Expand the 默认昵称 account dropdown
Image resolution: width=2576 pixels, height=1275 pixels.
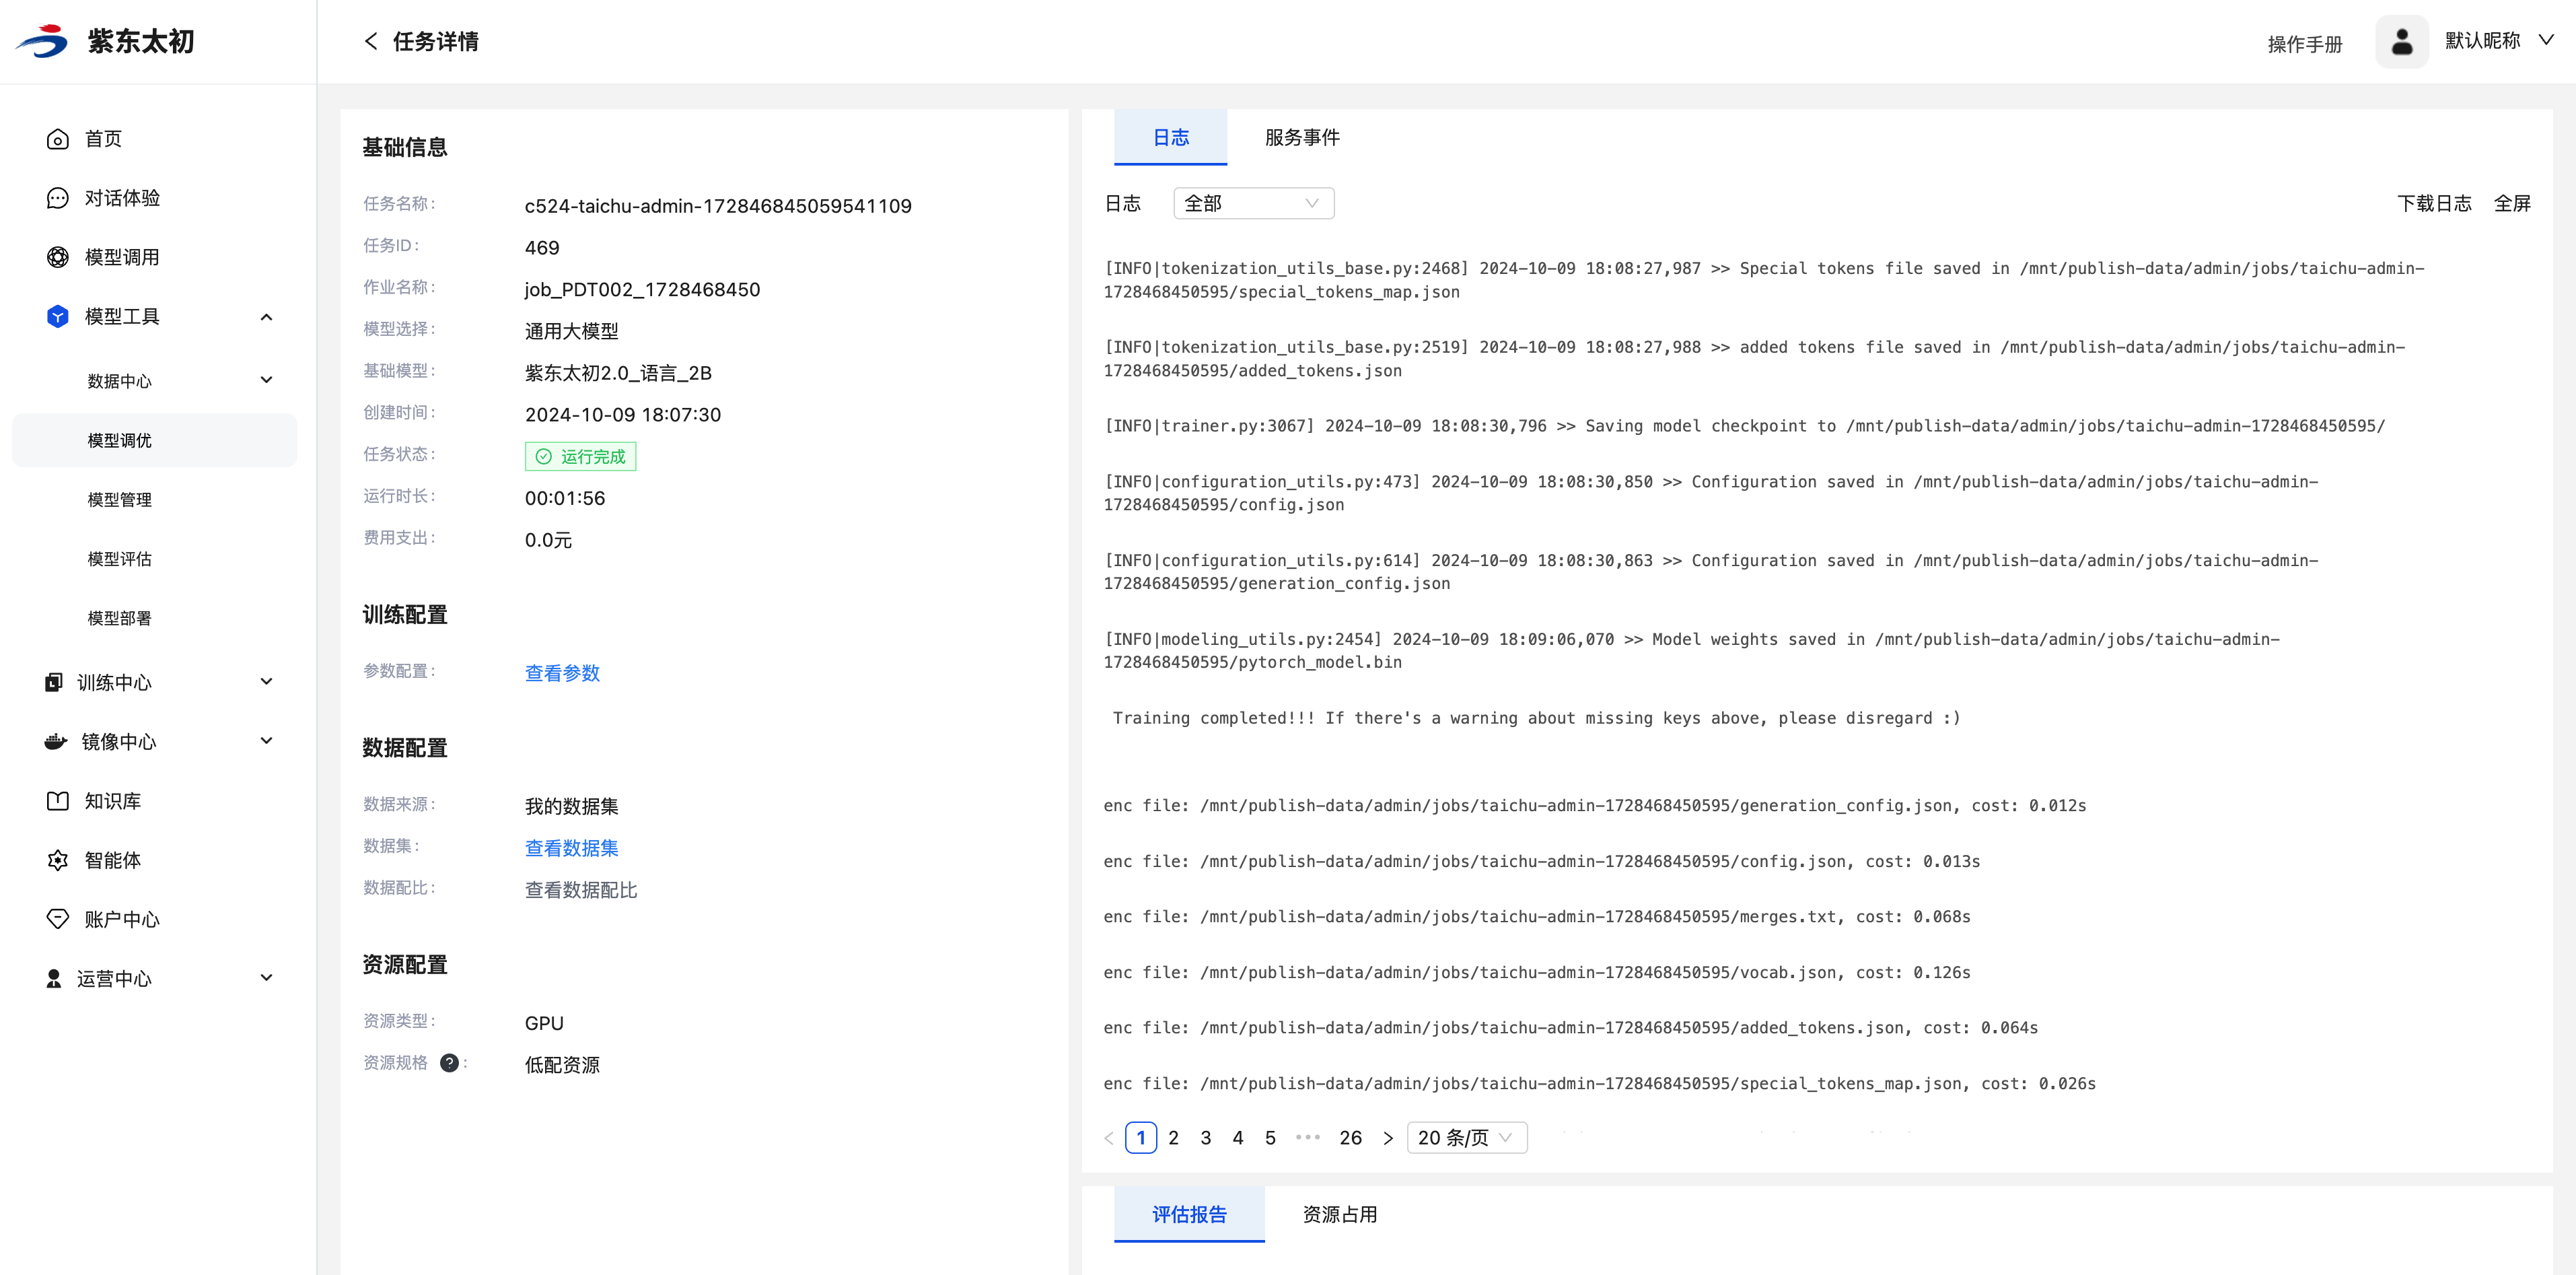click(2546, 40)
